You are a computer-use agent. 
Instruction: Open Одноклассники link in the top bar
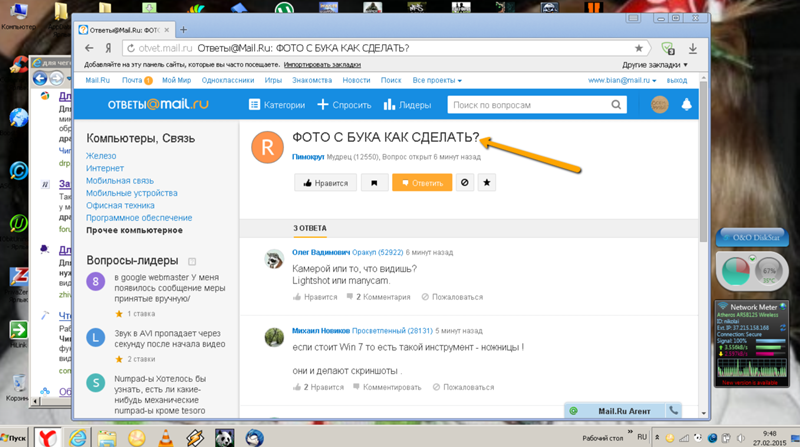coord(228,80)
